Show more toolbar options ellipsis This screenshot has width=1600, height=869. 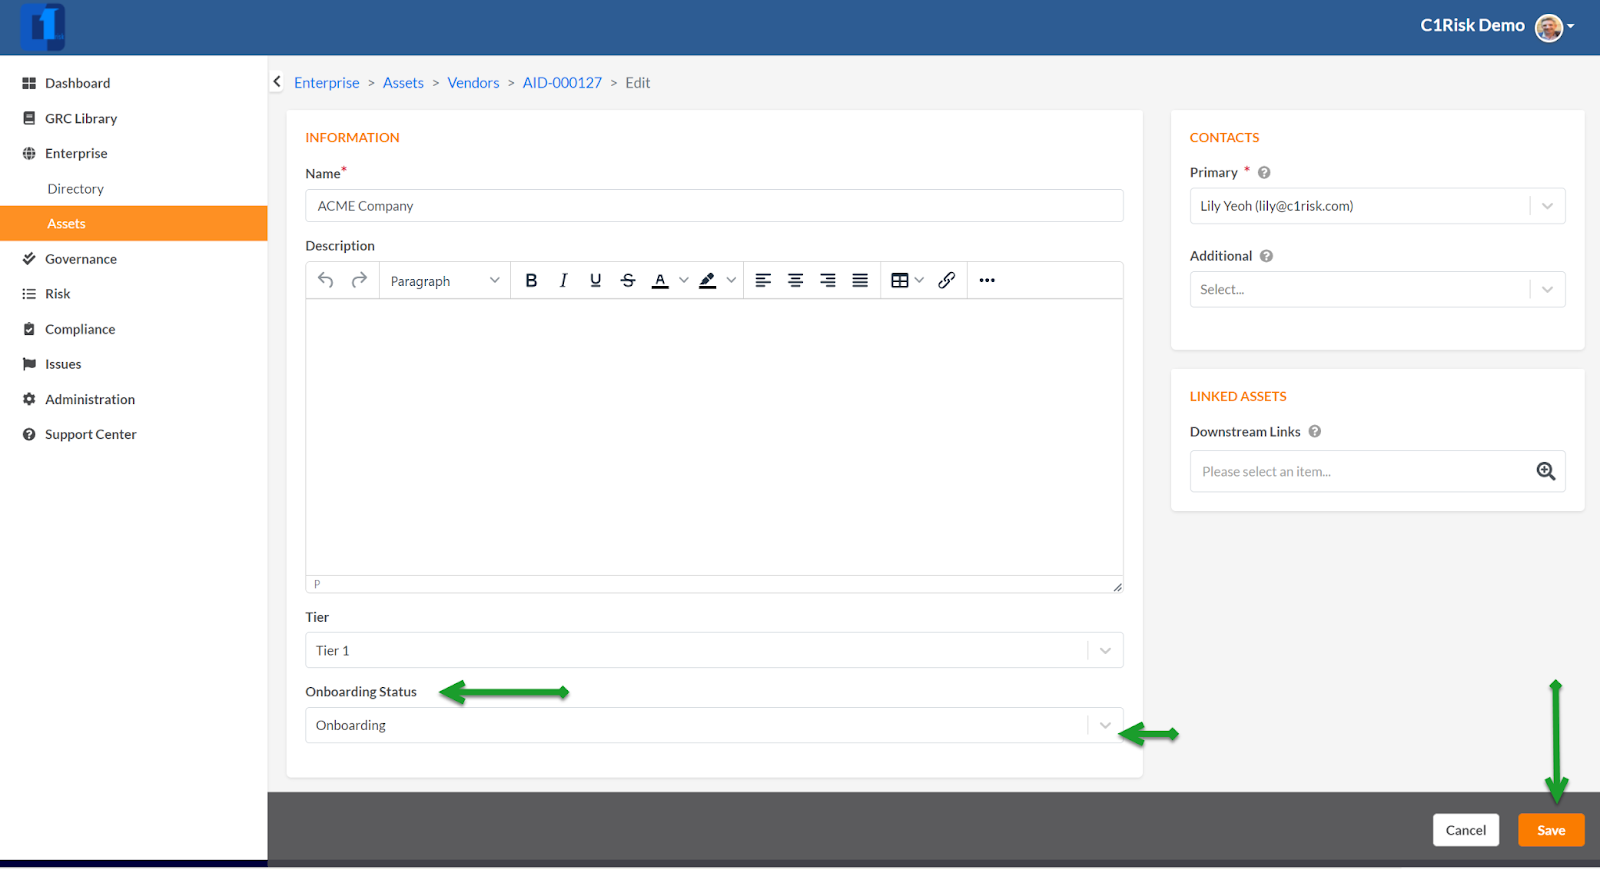coord(987,280)
